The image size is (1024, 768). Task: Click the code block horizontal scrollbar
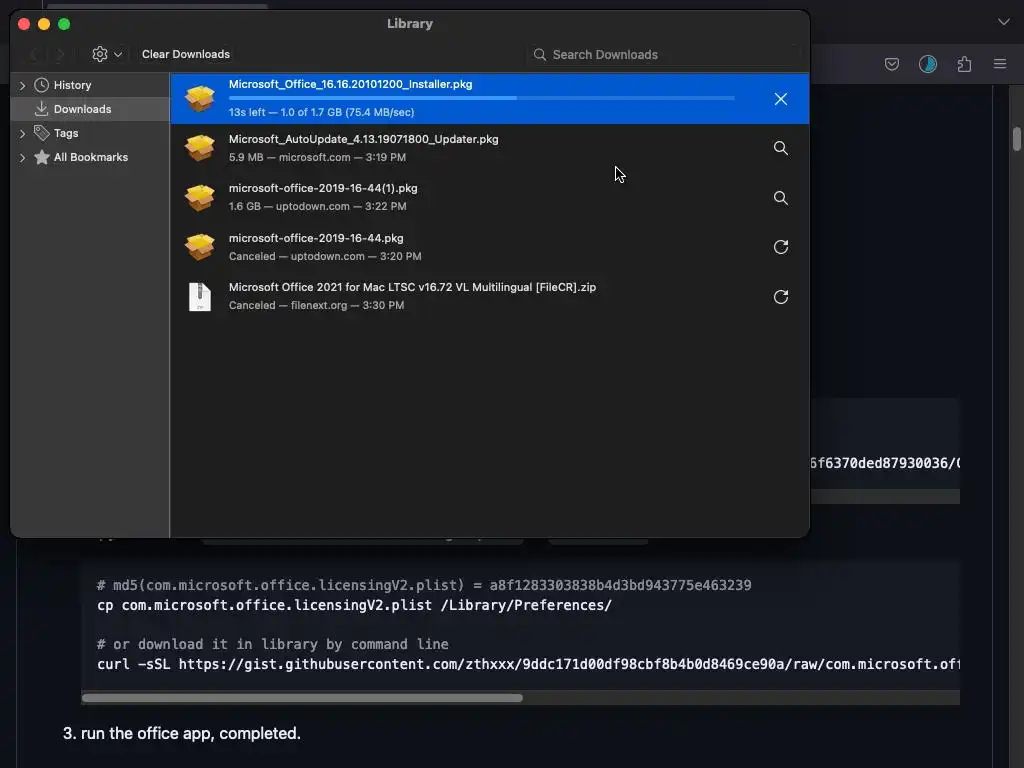coord(302,697)
